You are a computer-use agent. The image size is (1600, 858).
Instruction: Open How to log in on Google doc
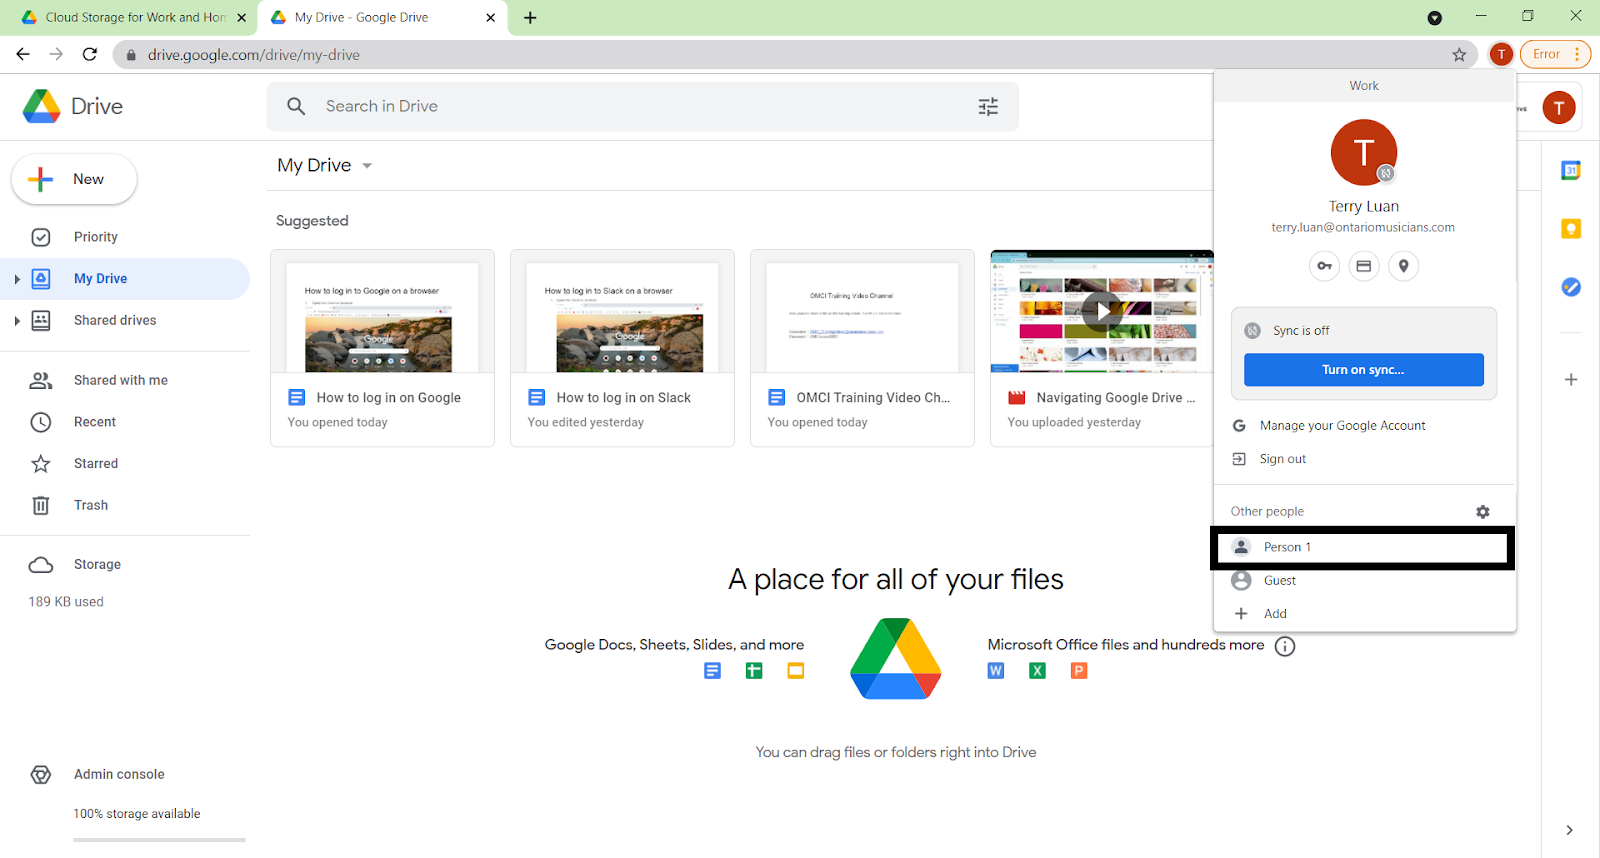point(382,348)
